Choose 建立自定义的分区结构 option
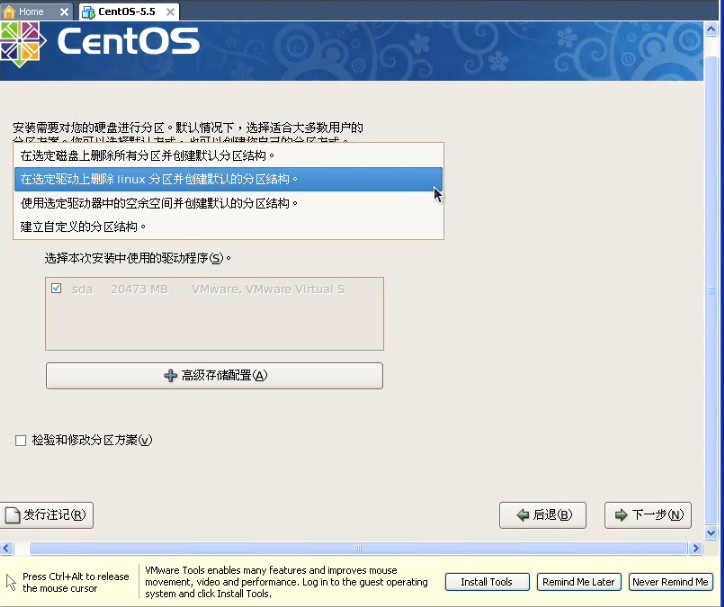724x607 pixels. click(229, 227)
